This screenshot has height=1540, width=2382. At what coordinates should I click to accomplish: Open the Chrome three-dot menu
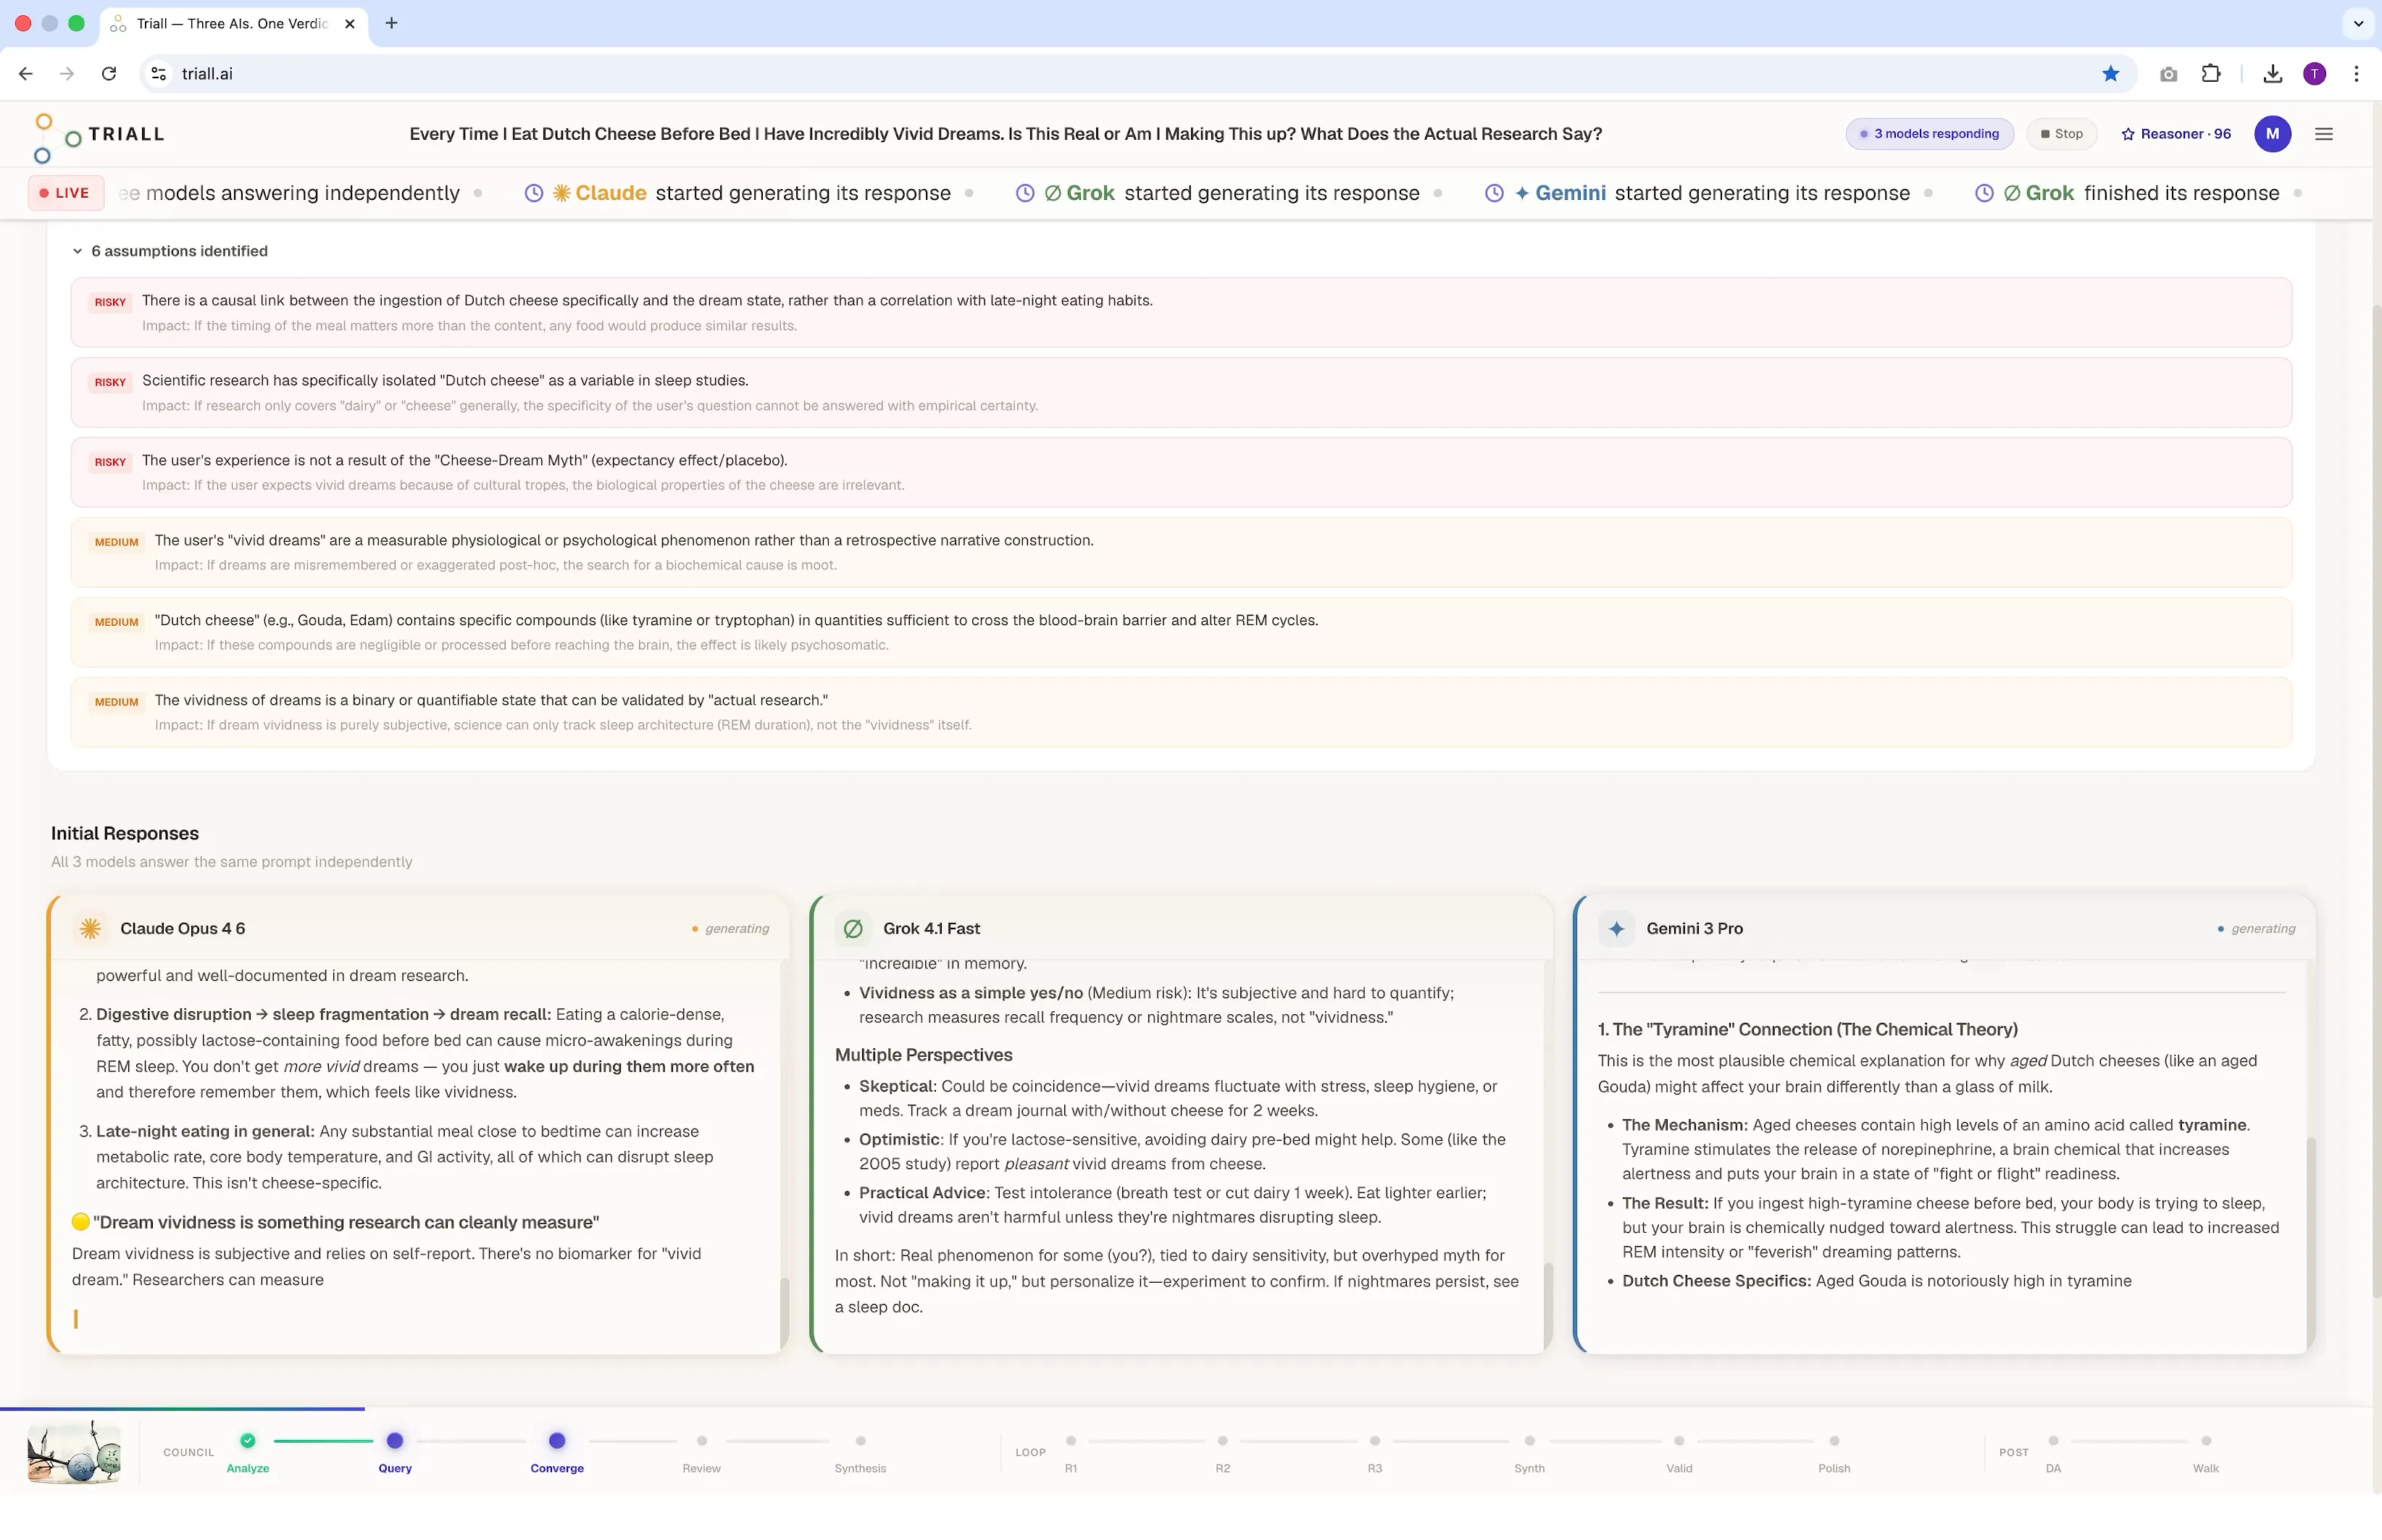pos(2356,74)
